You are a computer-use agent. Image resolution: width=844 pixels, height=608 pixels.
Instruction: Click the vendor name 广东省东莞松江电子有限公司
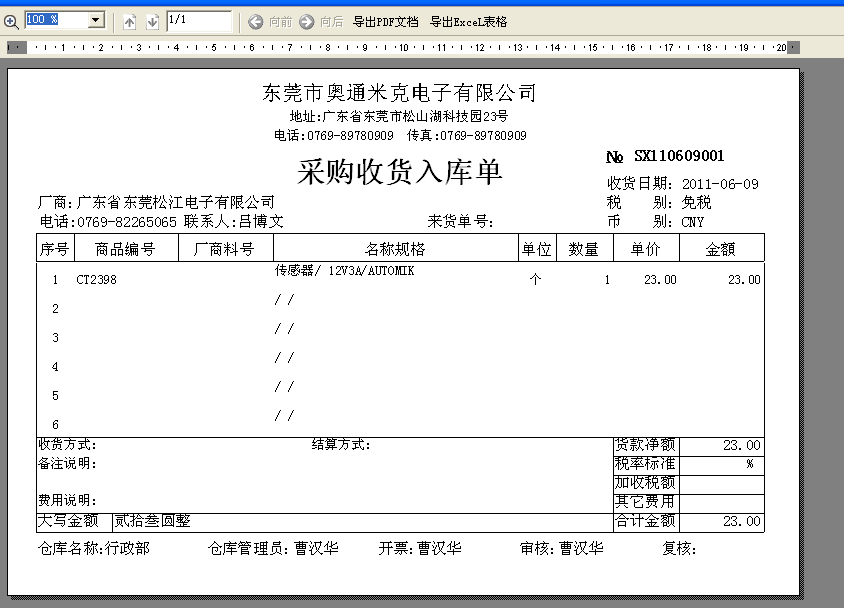pyautogui.click(x=175, y=202)
